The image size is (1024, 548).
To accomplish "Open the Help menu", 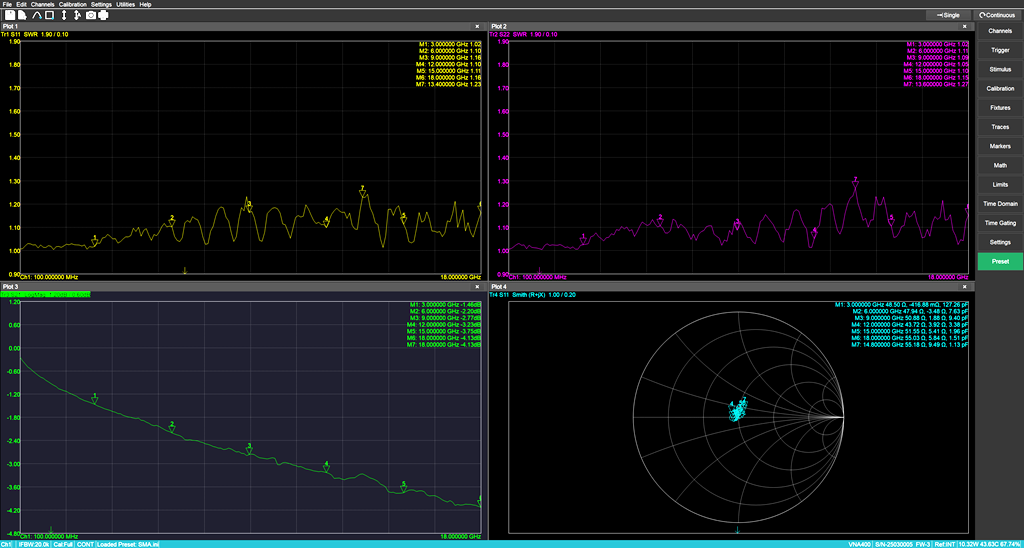I will pyautogui.click(x=145, y=4).
